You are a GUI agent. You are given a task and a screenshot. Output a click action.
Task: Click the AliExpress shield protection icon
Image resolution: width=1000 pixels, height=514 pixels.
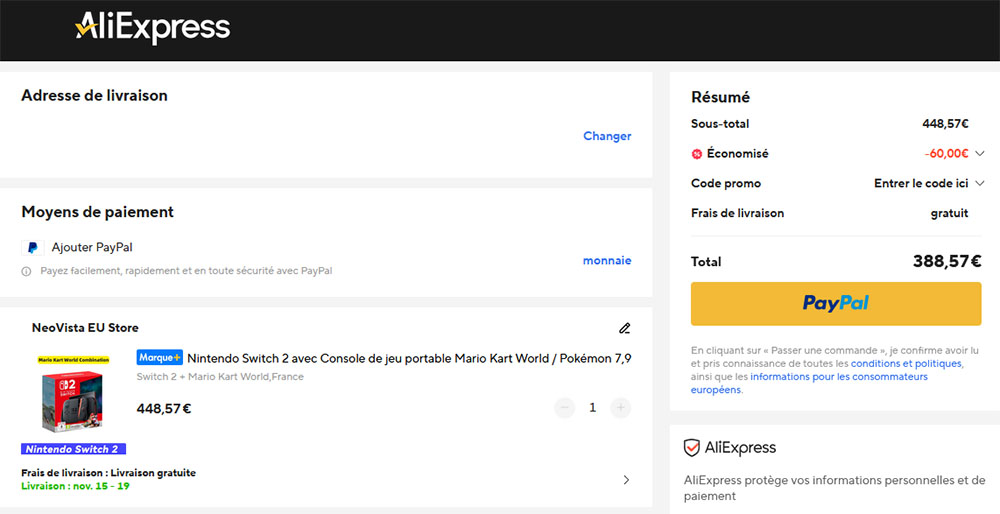tap(691, 447)
